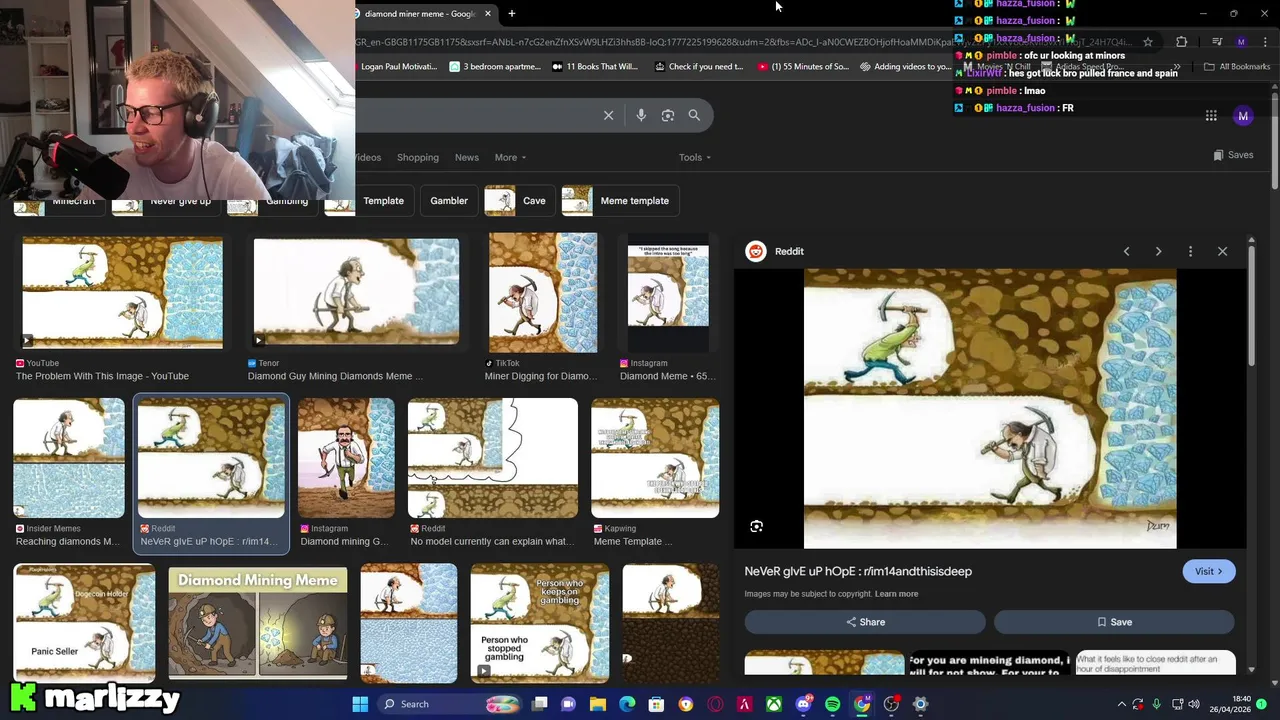
Task: Show more bookmarks with the overflow chevron
Action: pyautogui.click(x=1177, y=67)
